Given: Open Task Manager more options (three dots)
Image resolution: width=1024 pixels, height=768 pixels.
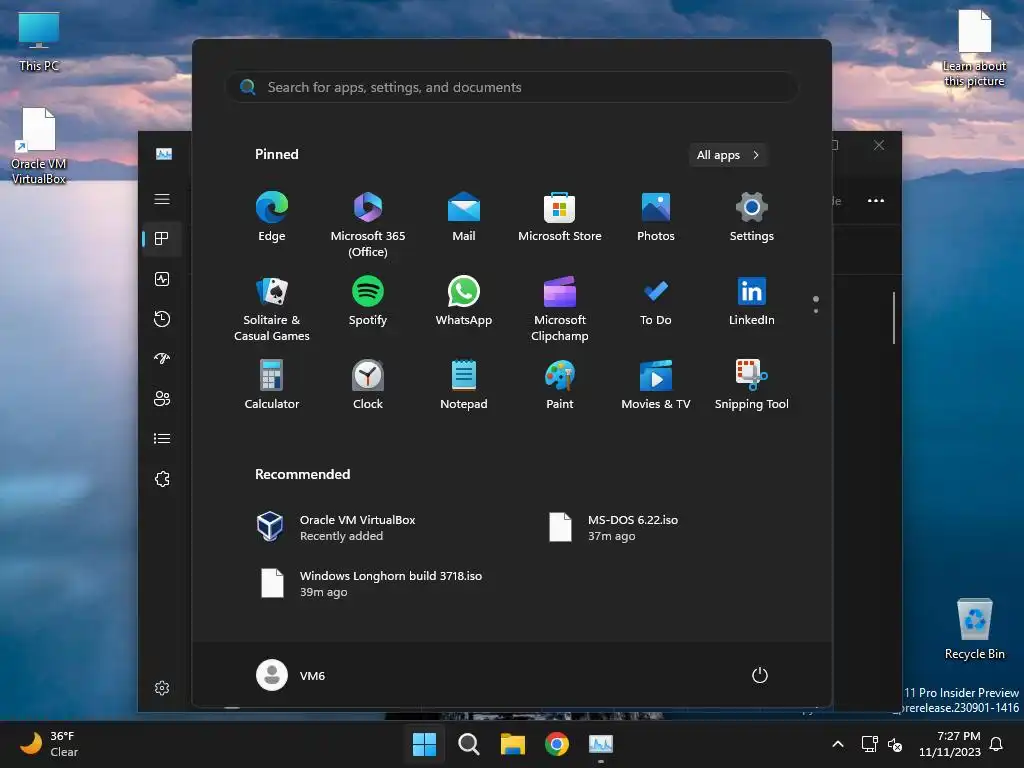Looking at the screenshot, I should click(876, 200).
